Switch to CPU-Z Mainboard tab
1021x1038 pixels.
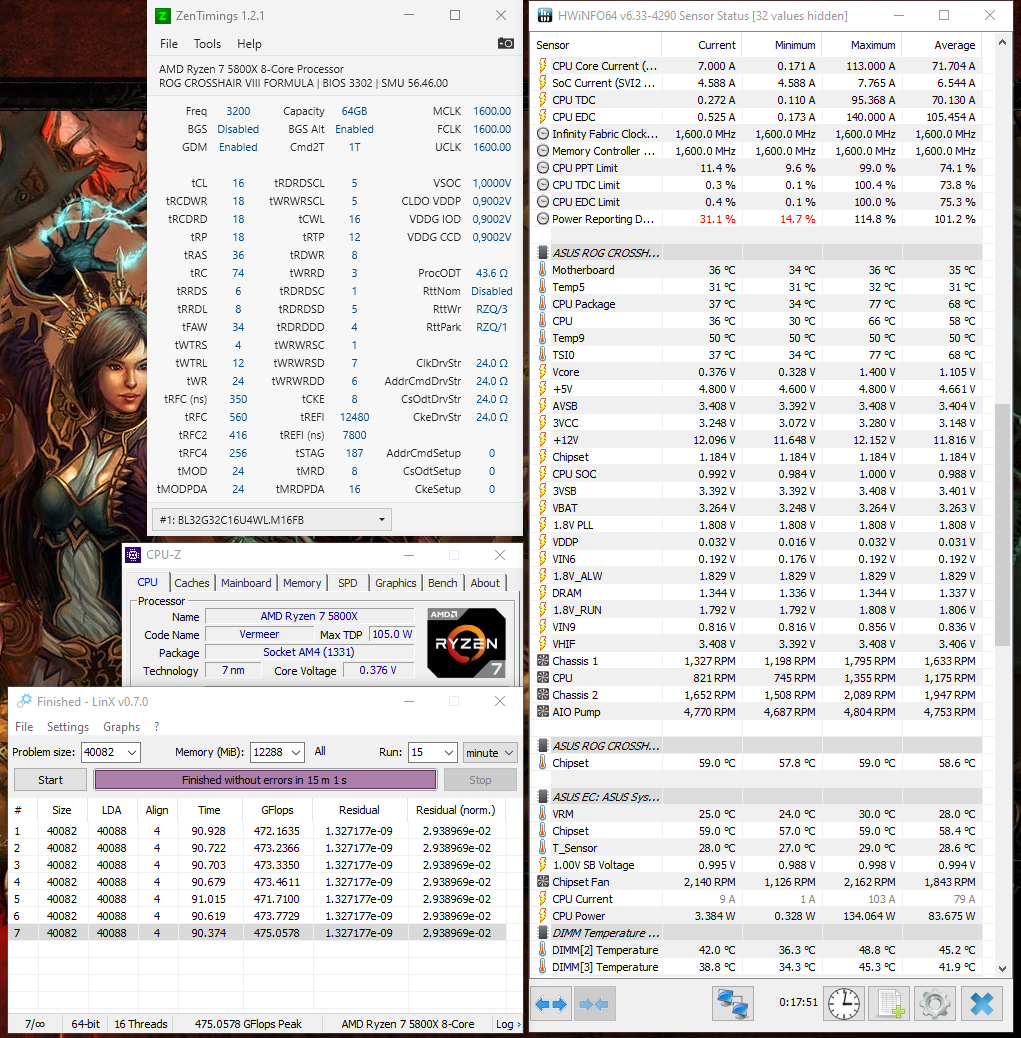coord(246,583)
